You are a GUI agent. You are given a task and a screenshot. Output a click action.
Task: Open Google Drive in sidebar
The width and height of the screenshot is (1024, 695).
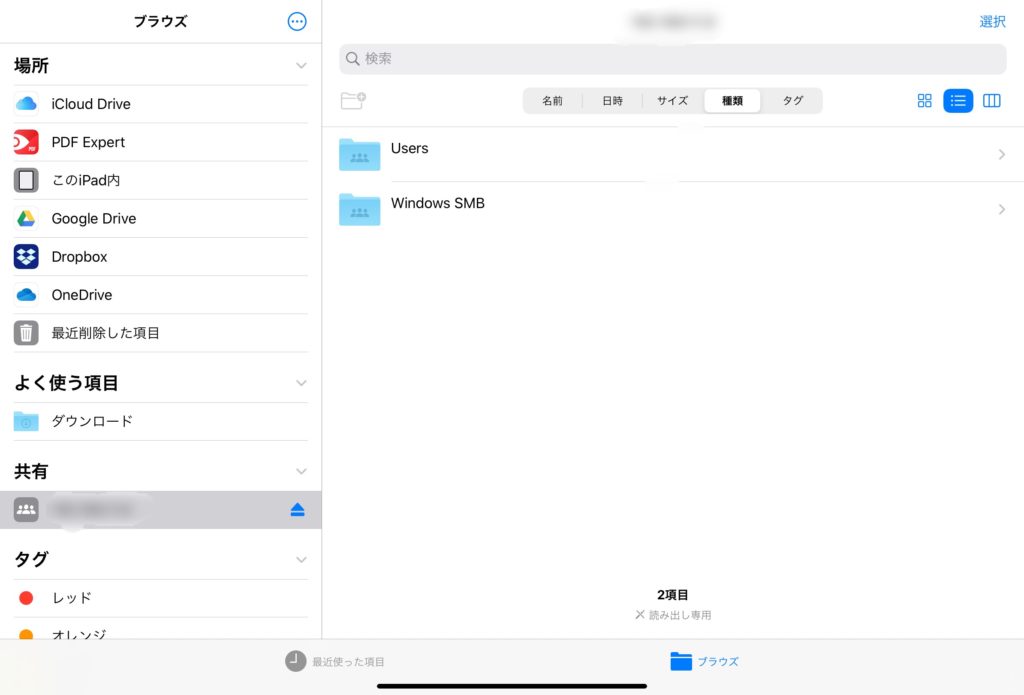[93, 219]
